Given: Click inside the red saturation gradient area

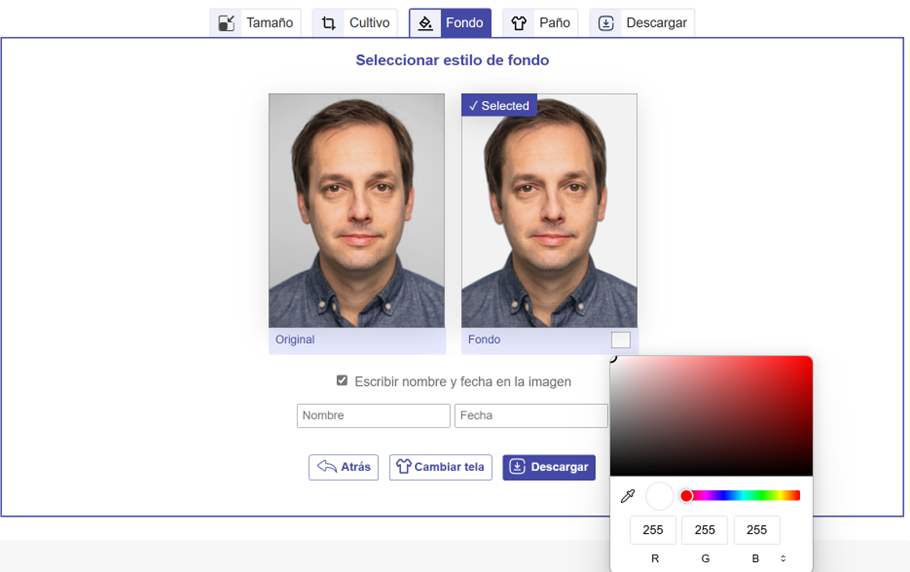Looking at the screenshot, I should [x=711, y=417].
